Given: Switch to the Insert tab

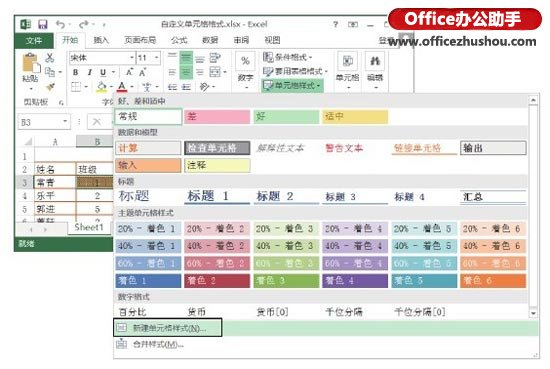Looking at the screenshot, I should tap(101, 40).
